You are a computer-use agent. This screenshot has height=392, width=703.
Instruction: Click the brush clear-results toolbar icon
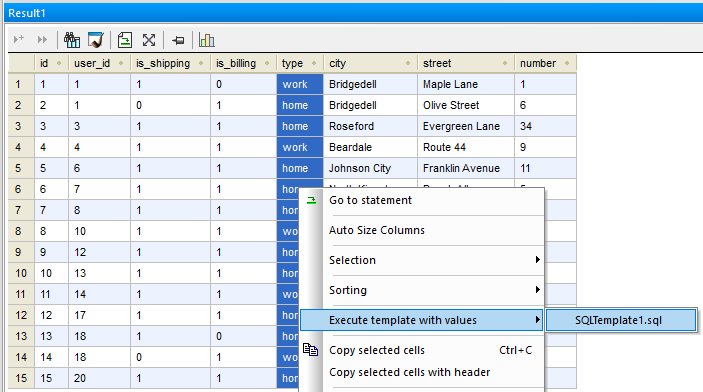click(x=95, y=40)
